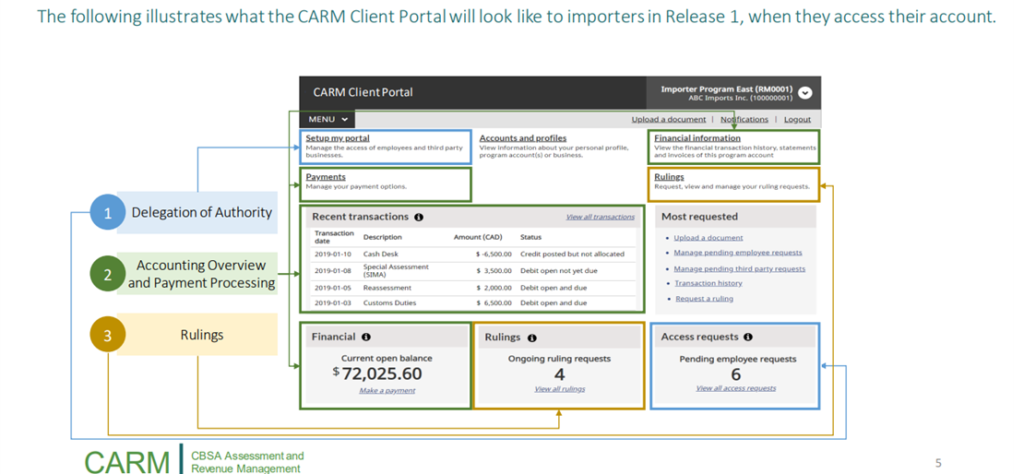Click the CARM logo at bottom left
The image size is (1024, 474).
coord(126,461)
